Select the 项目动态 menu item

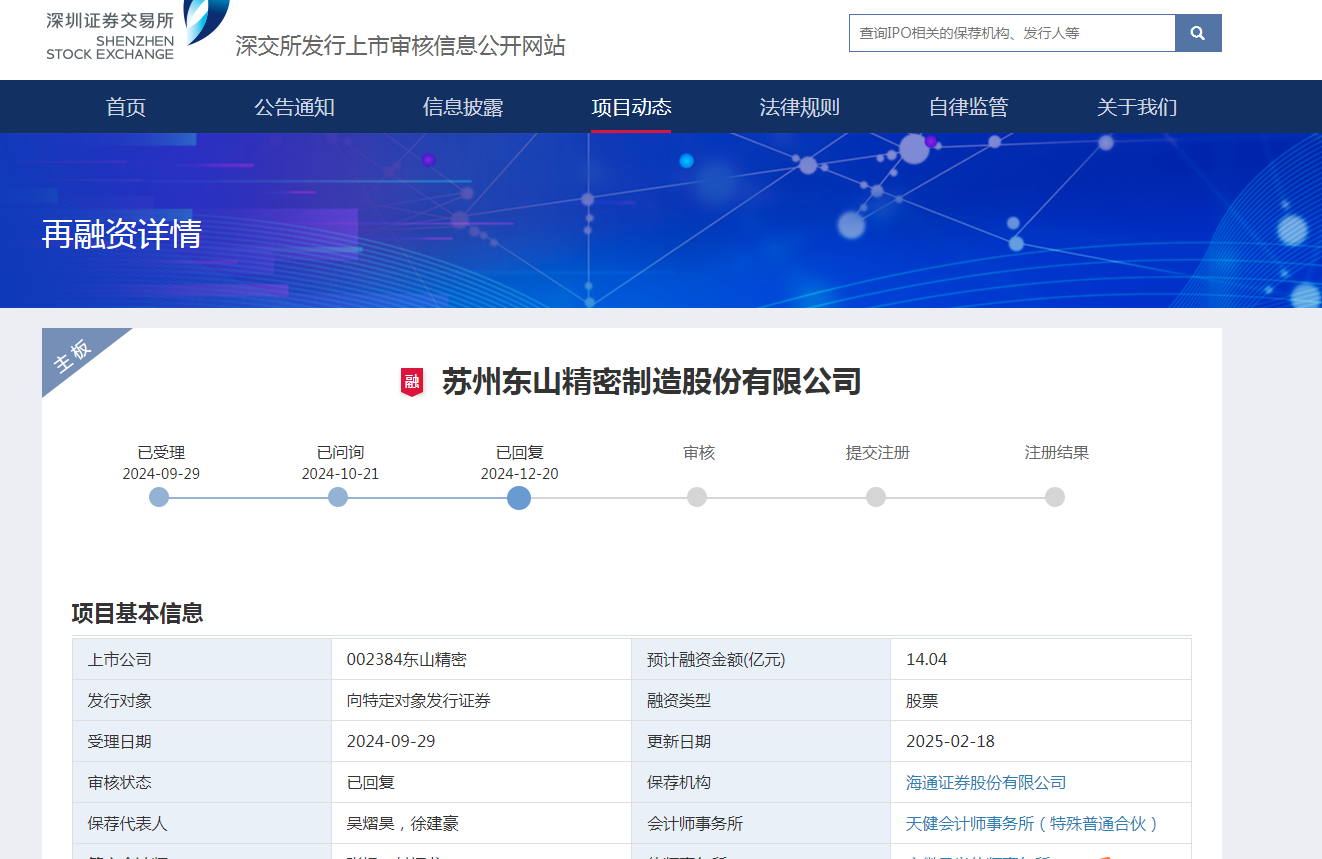pos(631,107)
